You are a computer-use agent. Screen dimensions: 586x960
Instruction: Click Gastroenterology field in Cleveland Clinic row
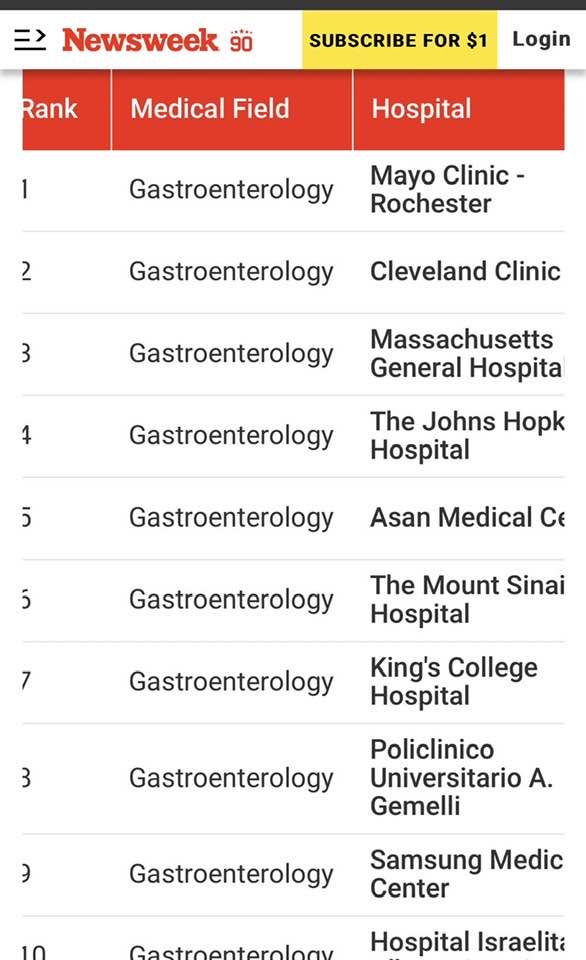(231, 272)
